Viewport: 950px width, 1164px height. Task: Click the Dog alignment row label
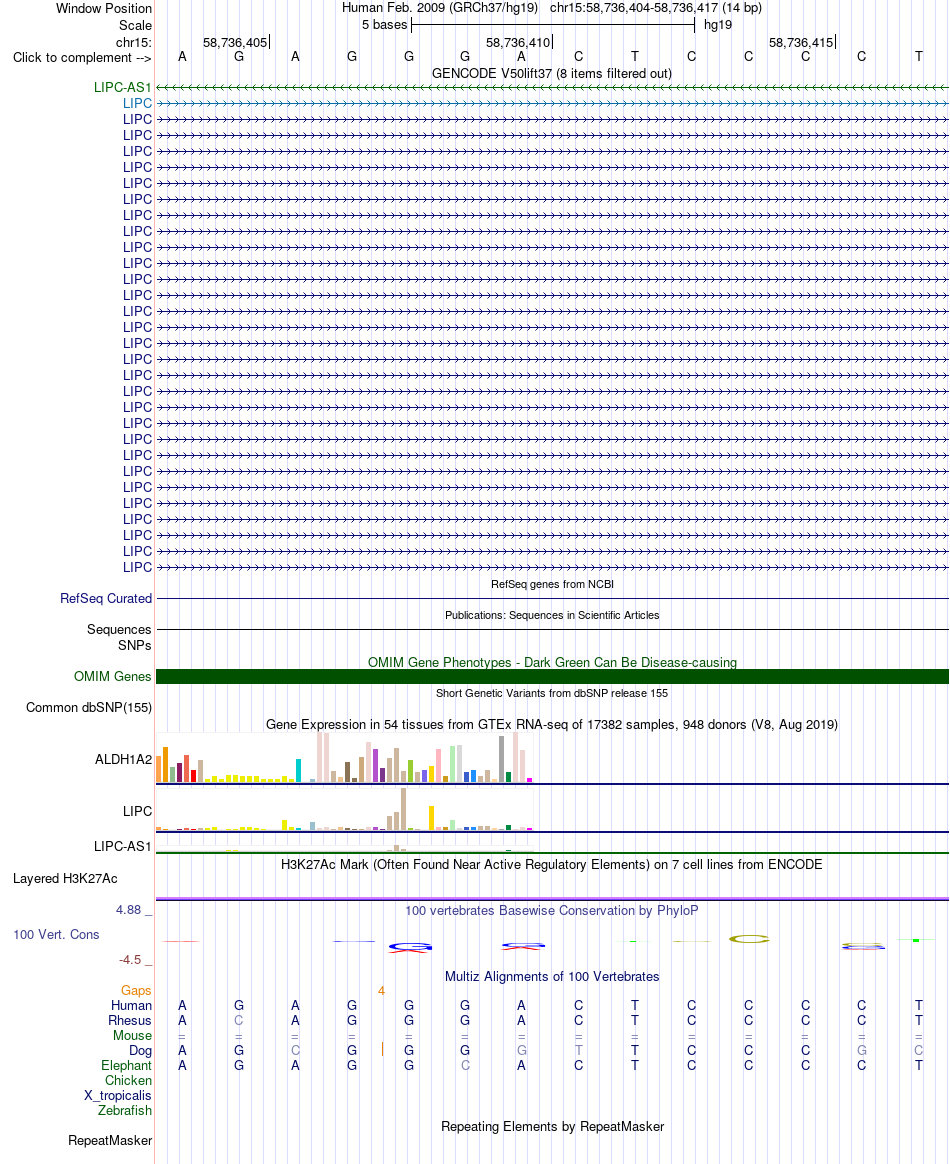pos(140,1050)
